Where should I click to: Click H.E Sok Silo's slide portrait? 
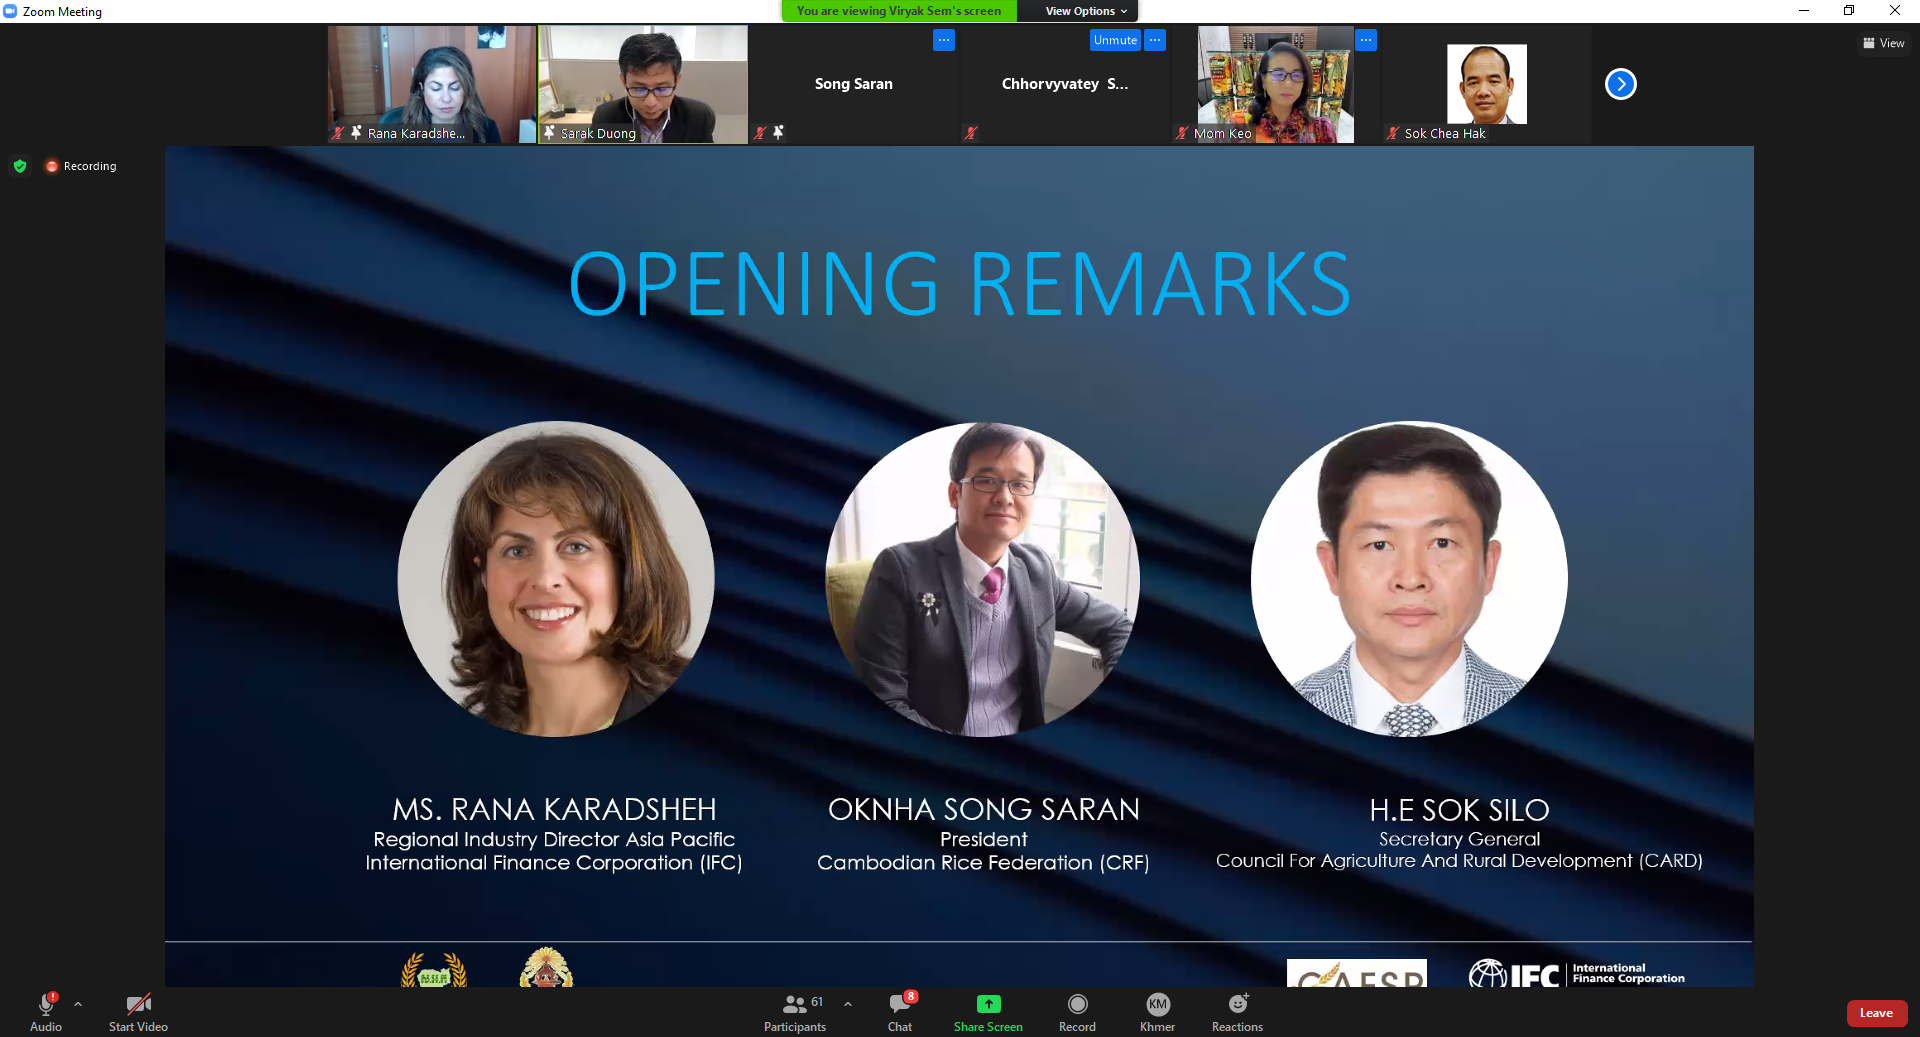point(1409,579)
